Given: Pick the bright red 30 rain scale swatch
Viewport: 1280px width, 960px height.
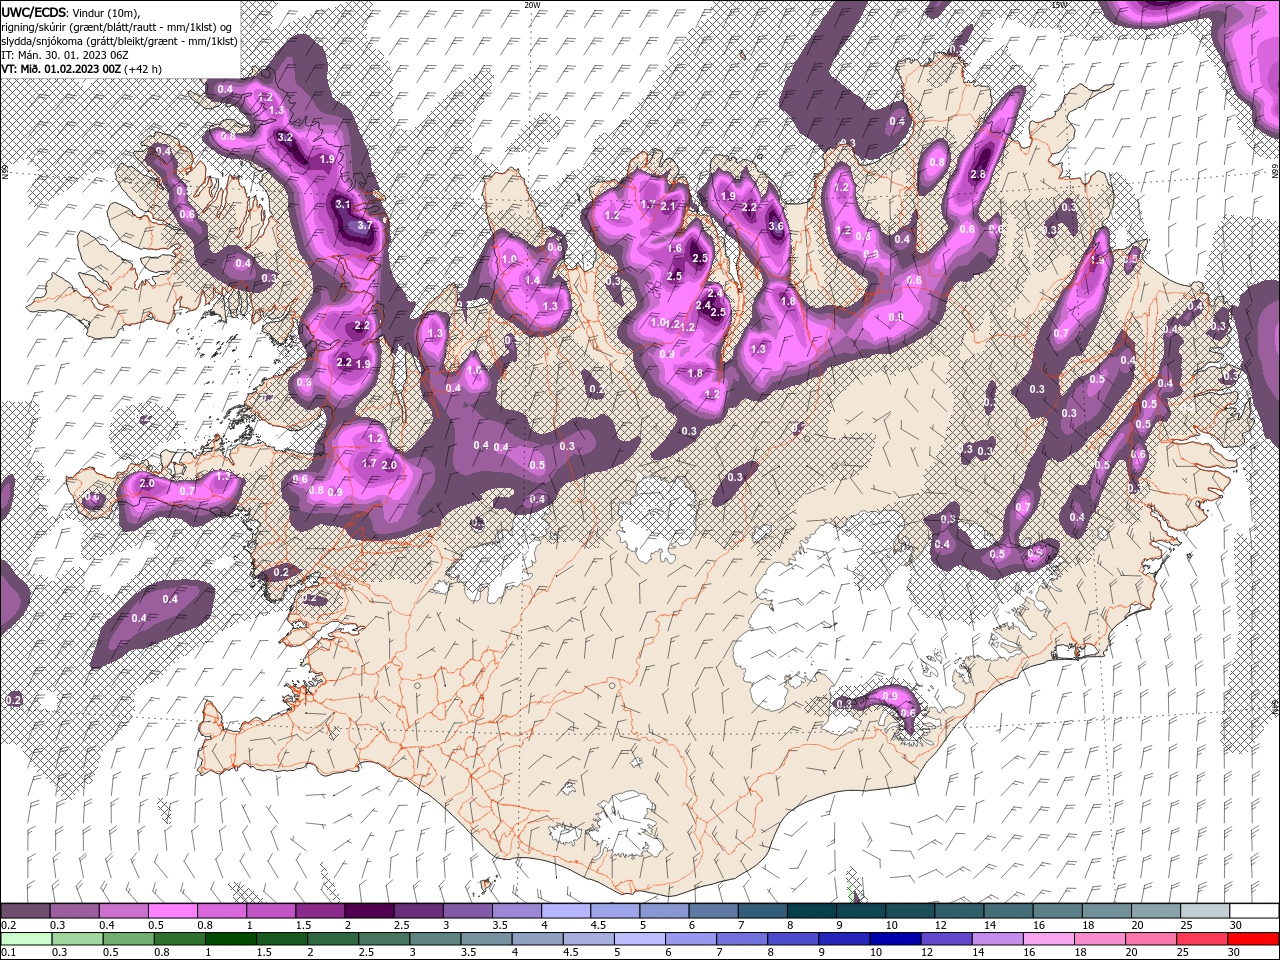Looking at the screenshot, I should [x=1252, y=938].
